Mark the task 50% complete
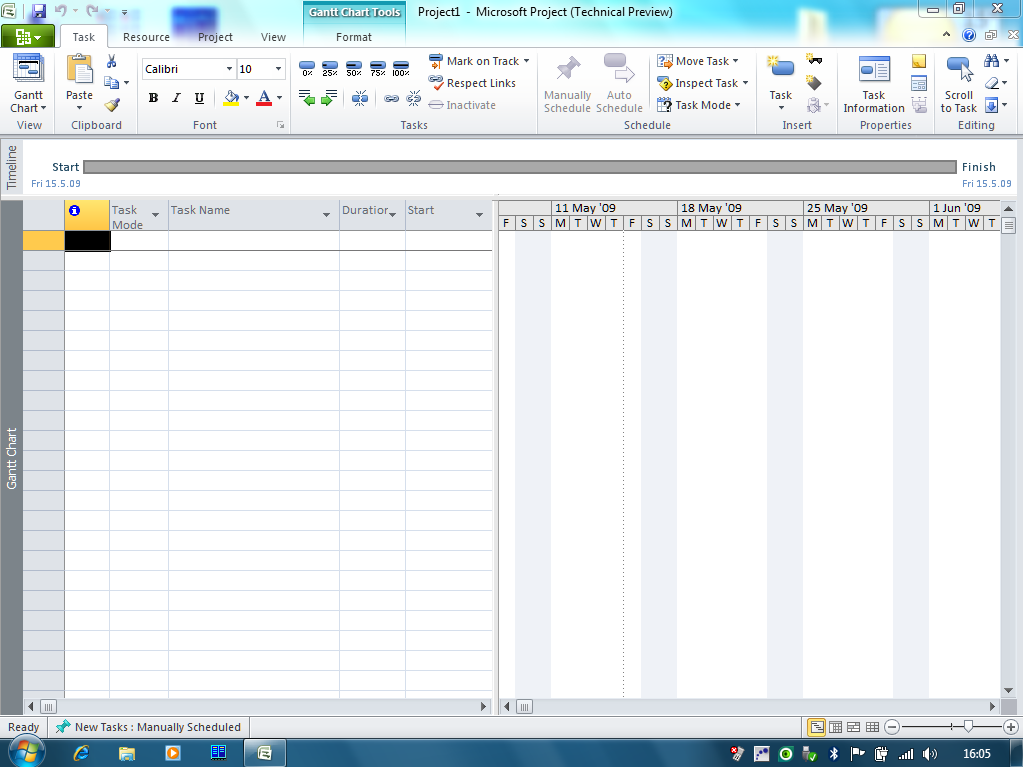This screenshot has width=1023, height=767. click(x=354, y=68)
